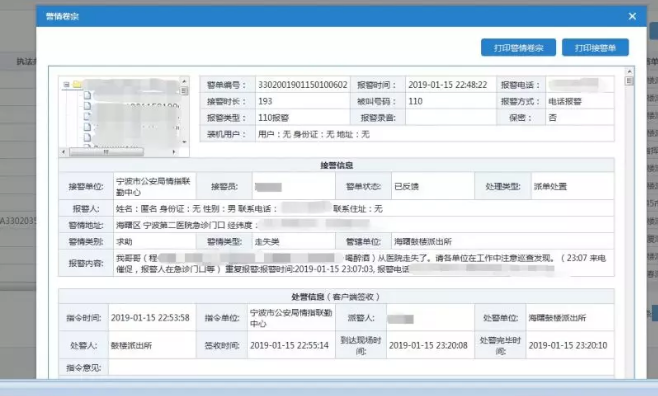Click the 处警信息（客户端签收）section header
The height and width of the screenshot is (396, 658).
click(x=336, y=297)
